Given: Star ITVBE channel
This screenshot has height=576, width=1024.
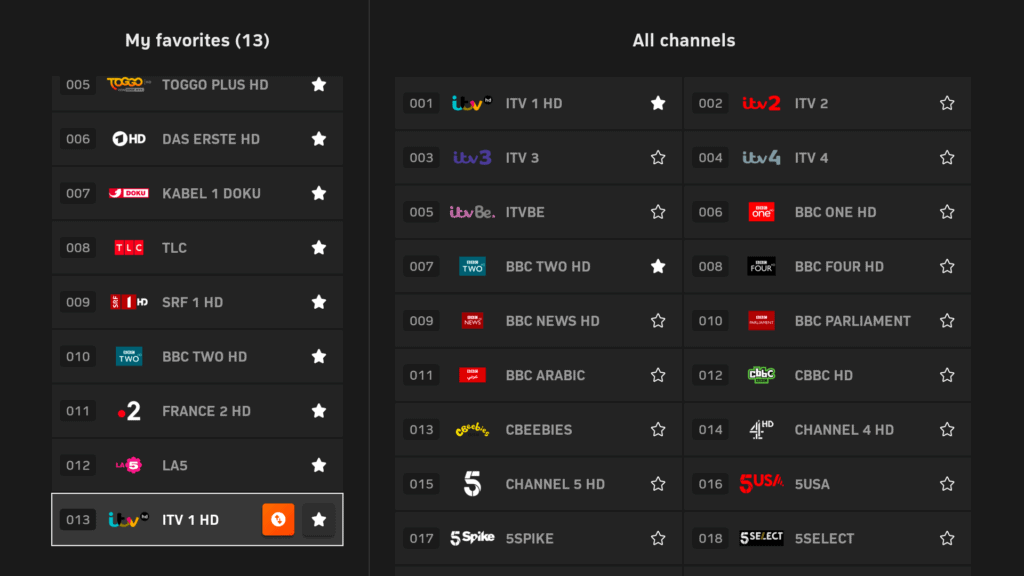Looking at the screenshot, I should click(658, 212).
